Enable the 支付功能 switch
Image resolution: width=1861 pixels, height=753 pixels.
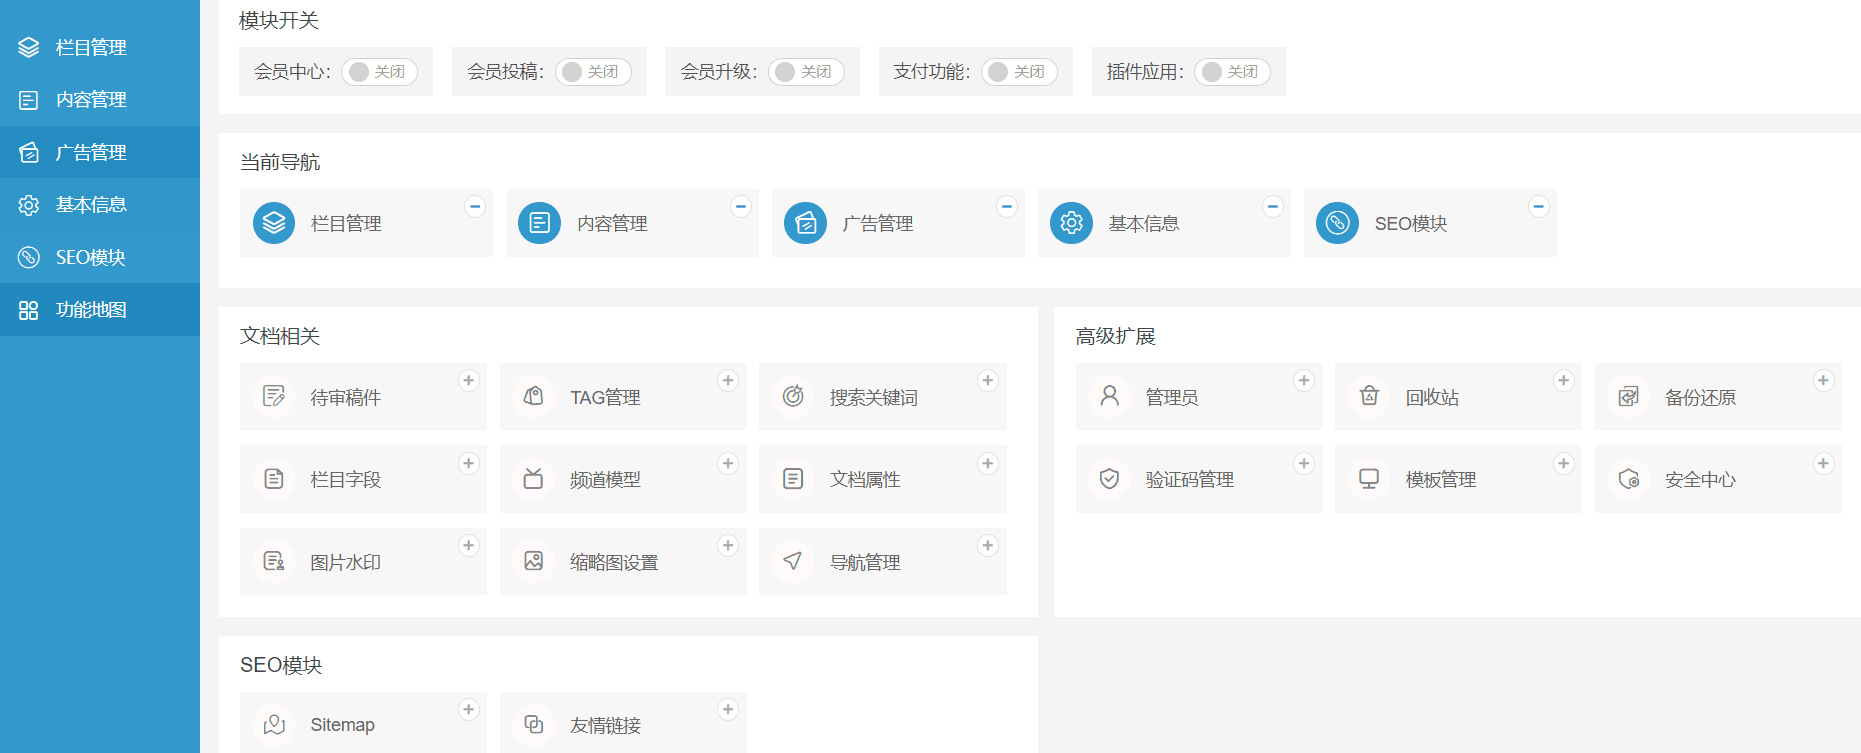point(1019,72)
